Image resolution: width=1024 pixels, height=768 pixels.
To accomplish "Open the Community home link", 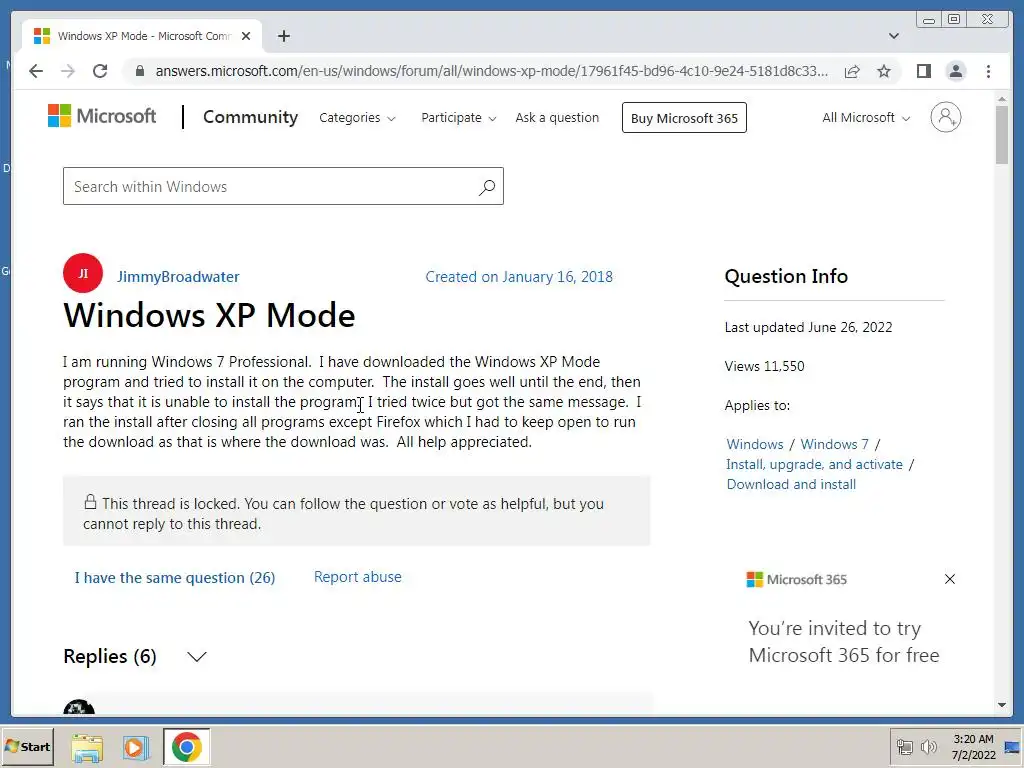I will click(x=250, y=117).
